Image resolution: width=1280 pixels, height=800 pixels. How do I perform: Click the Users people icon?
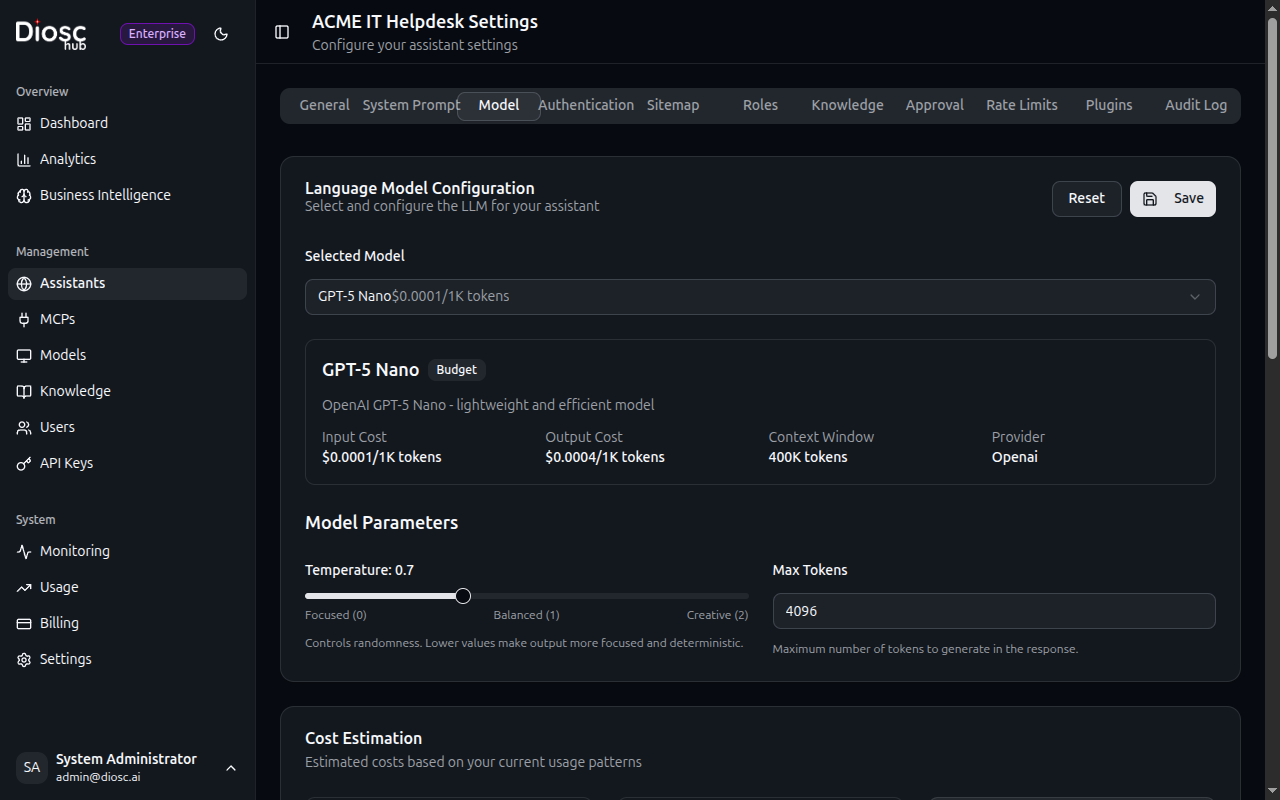[24, 427]
